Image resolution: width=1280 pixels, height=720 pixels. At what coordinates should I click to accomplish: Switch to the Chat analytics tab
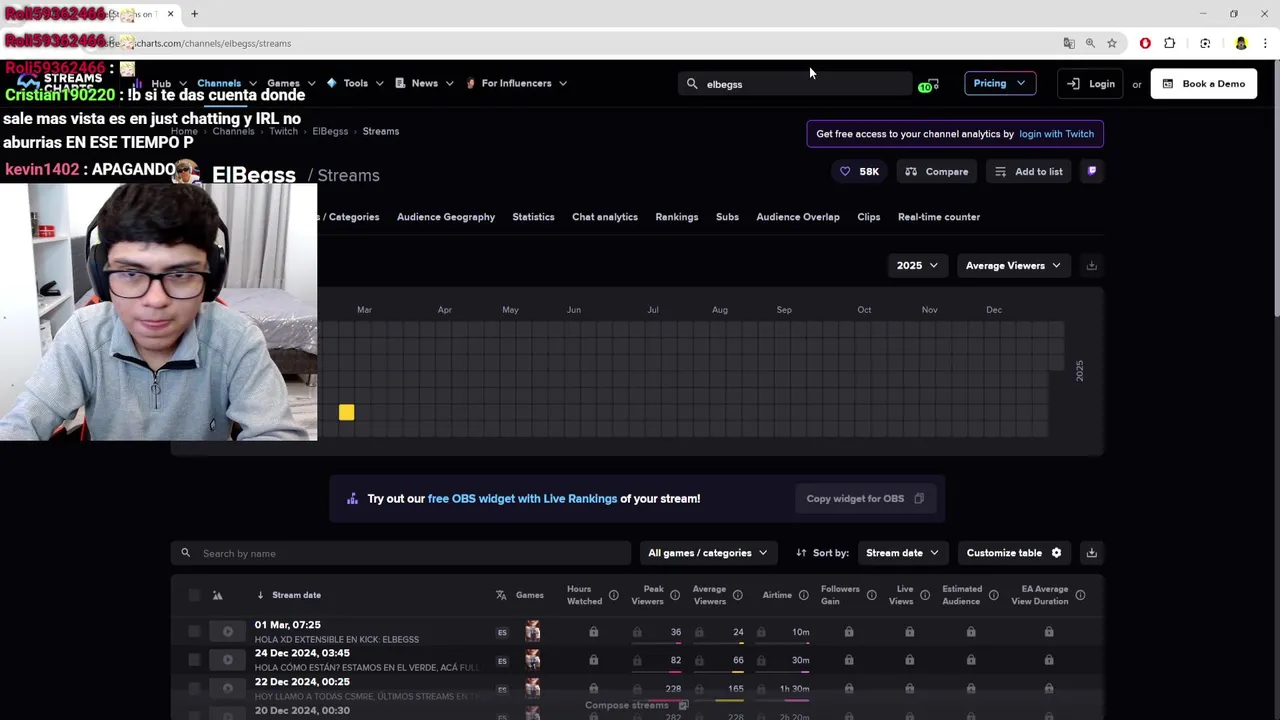[605, 217]
